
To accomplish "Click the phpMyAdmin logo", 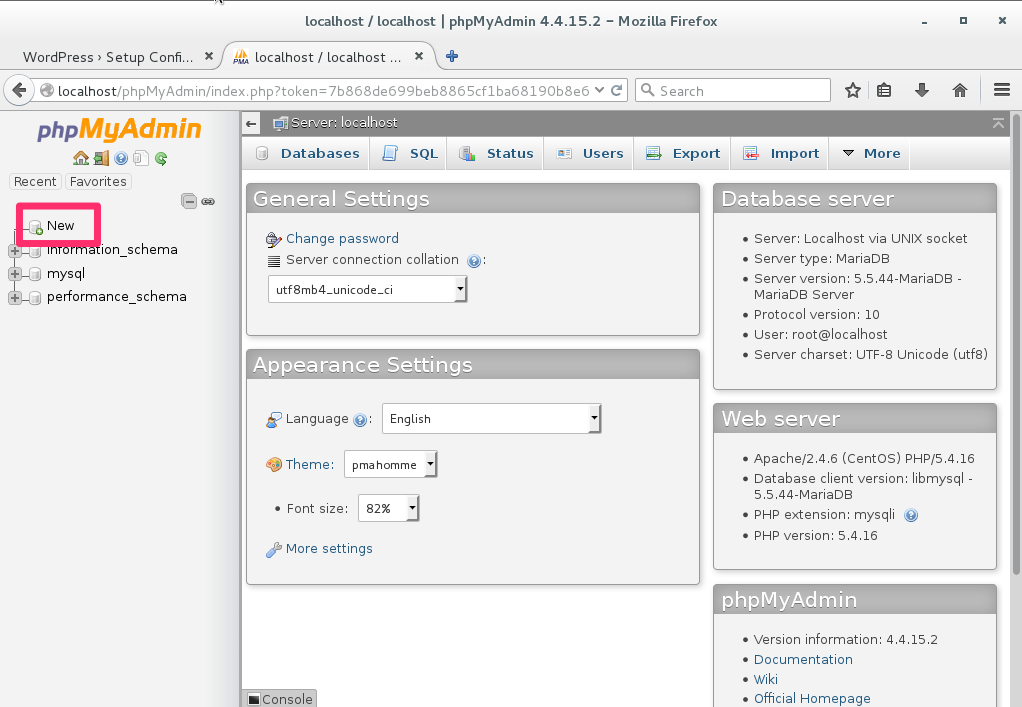I will [x=119, y=129].
